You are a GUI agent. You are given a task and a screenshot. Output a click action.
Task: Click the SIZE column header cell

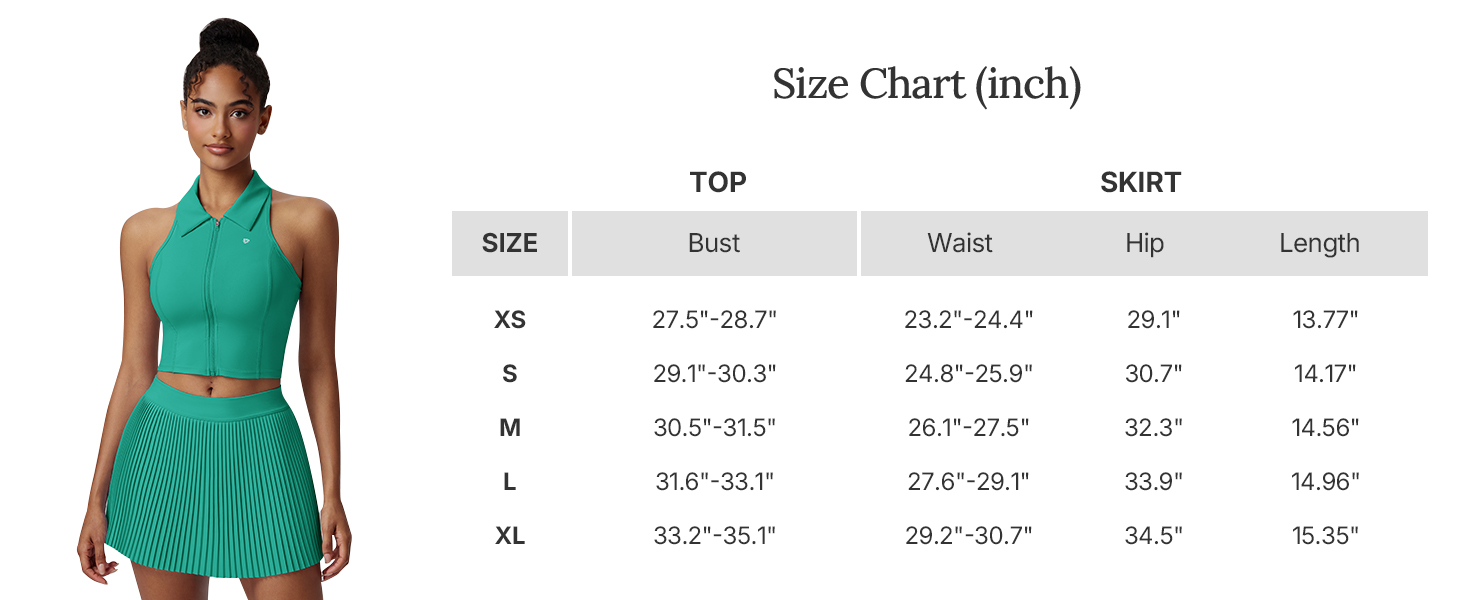[x=510, y=243]
